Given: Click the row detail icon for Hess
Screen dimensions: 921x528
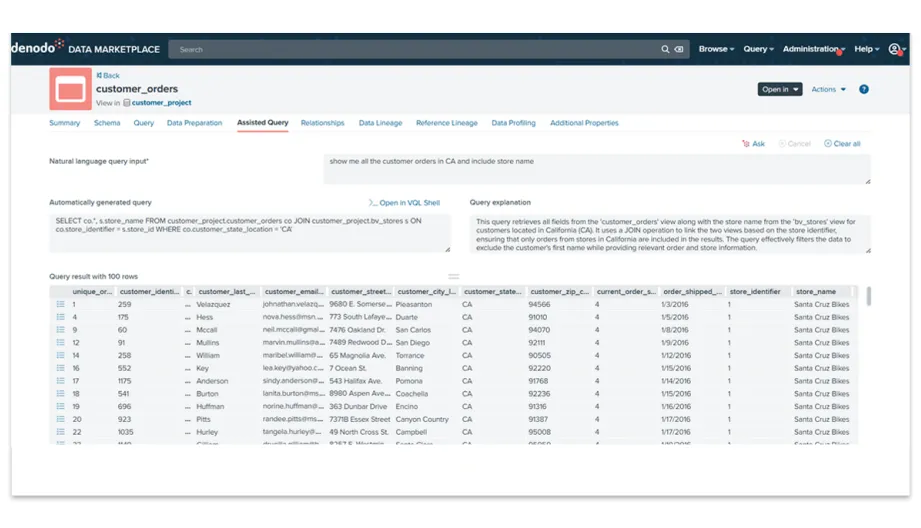Looking at the screenshot, I should [61, 317].
